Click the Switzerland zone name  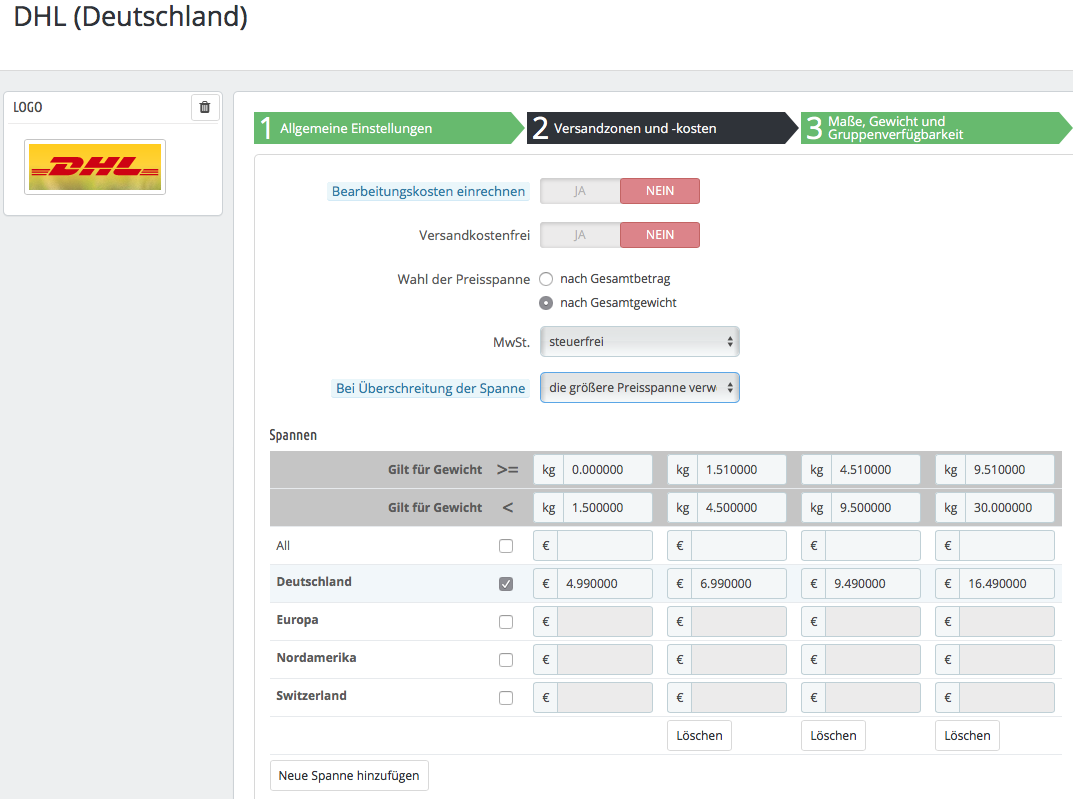point(311,696)
